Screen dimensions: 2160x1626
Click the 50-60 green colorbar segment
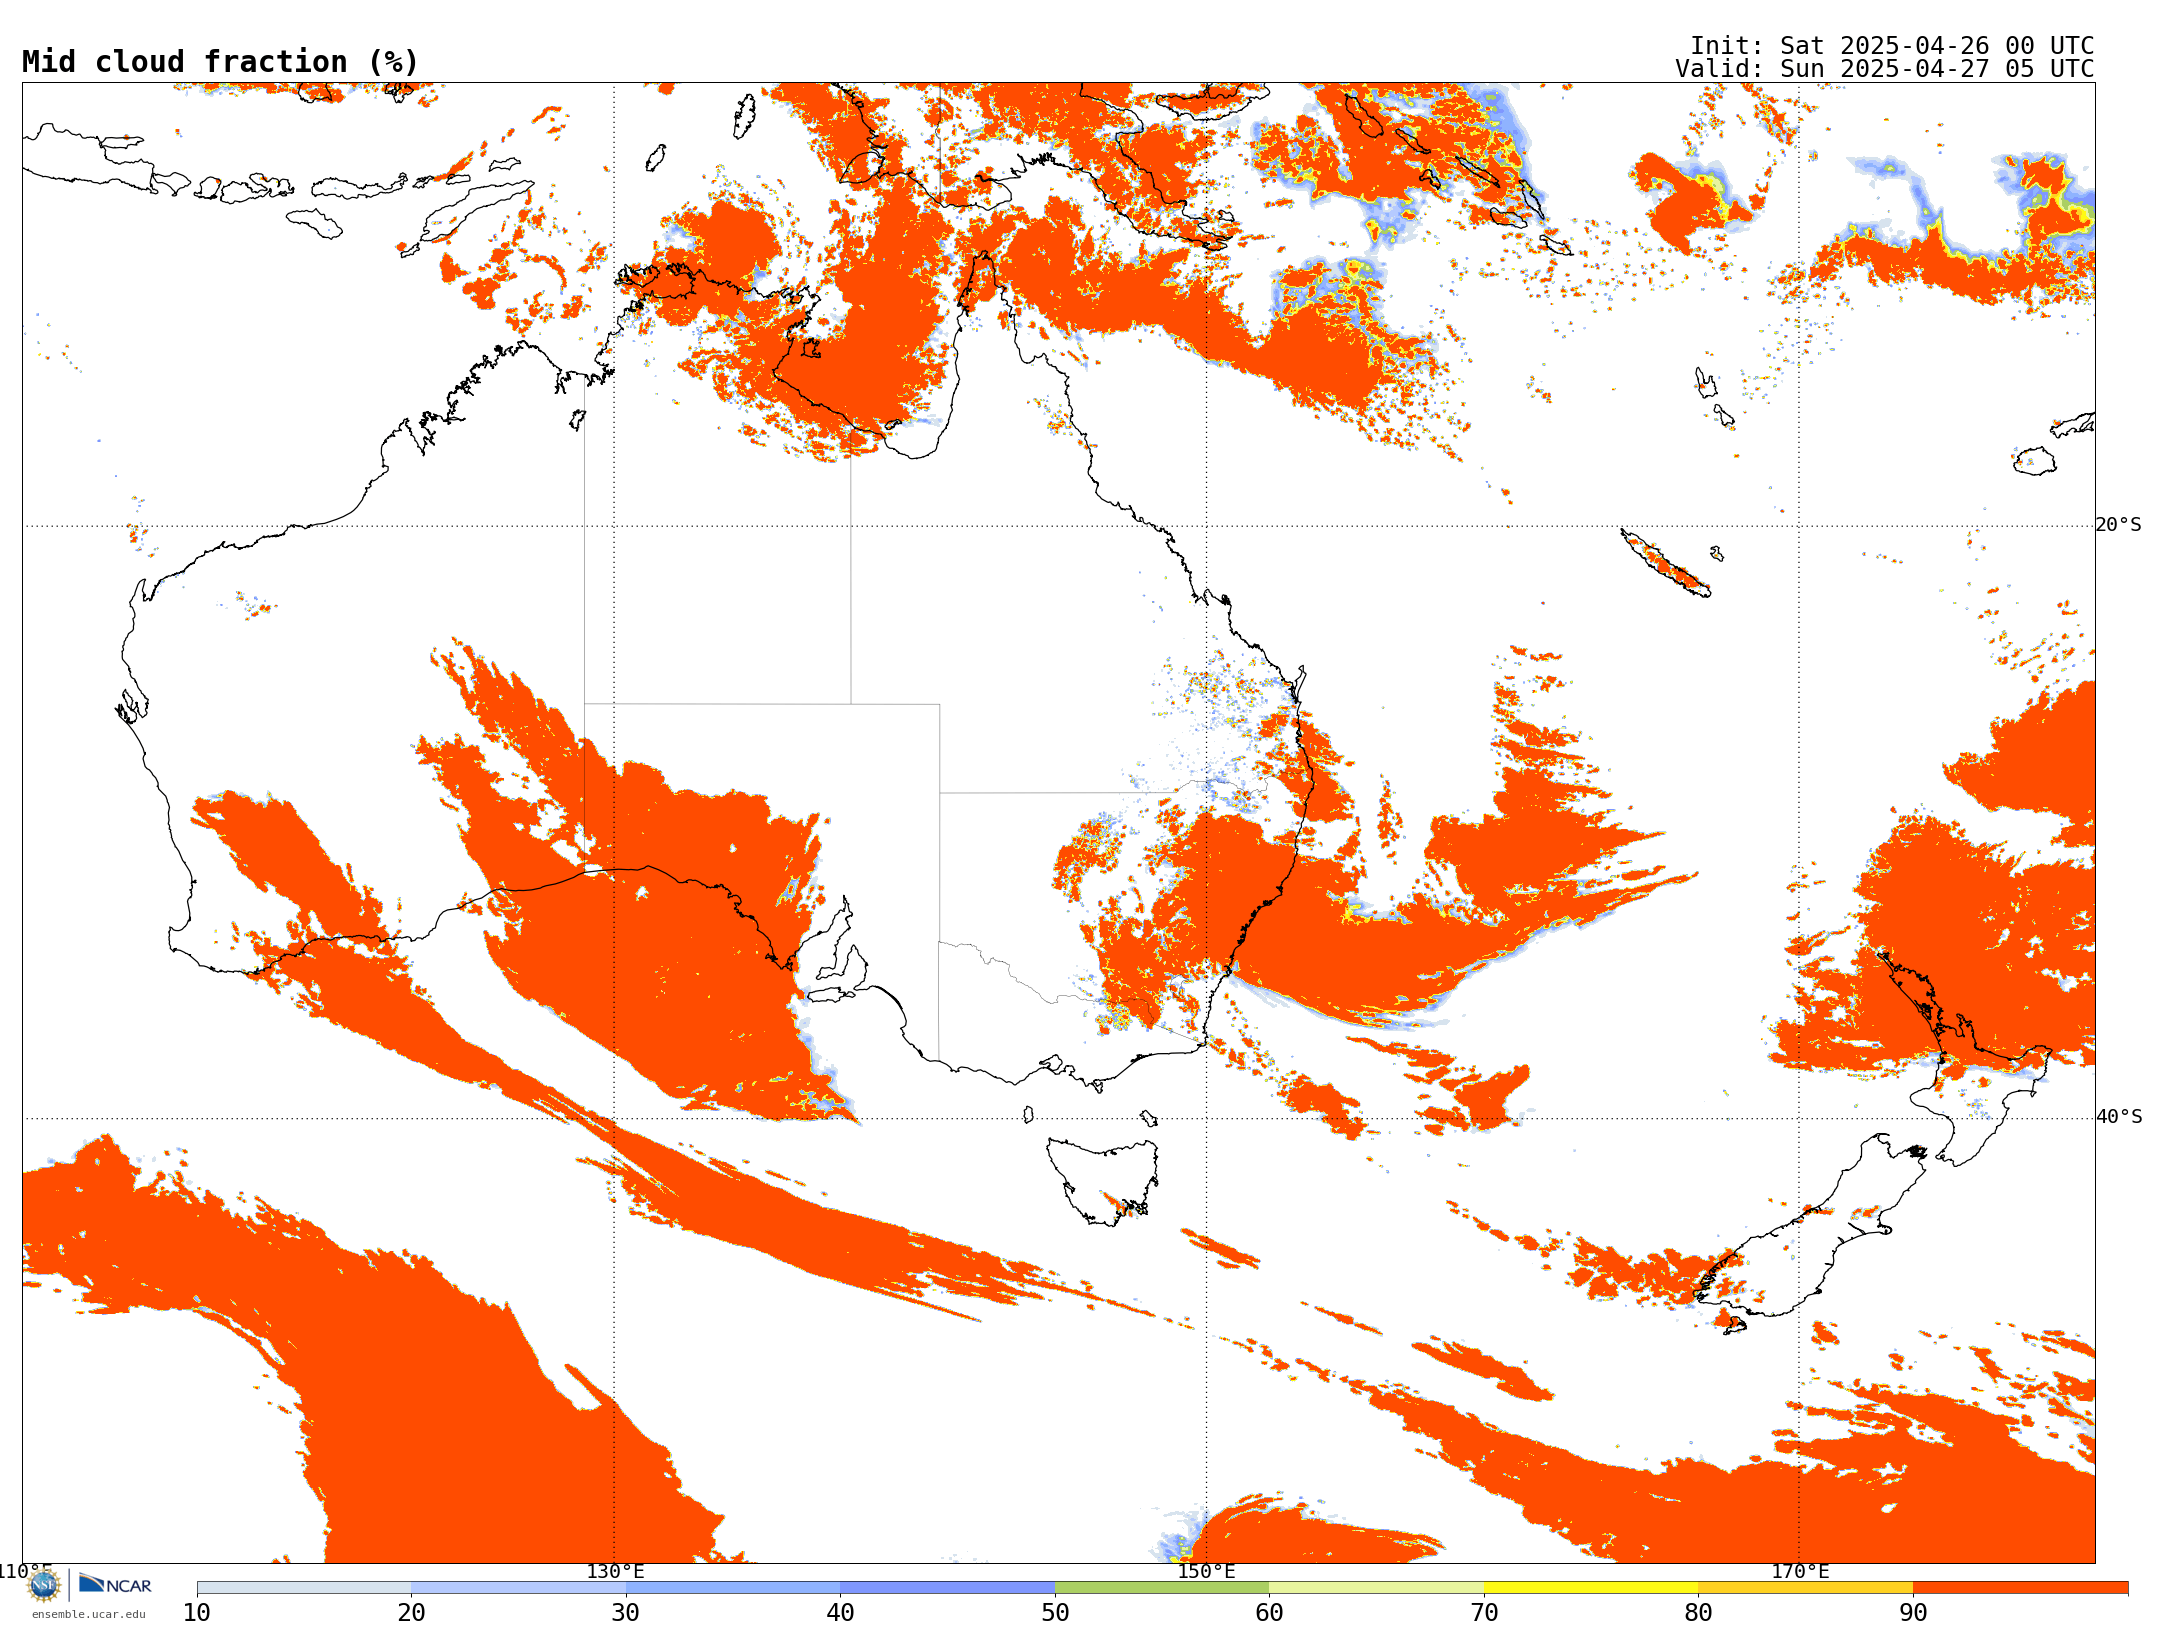tap(1162, 1588)
